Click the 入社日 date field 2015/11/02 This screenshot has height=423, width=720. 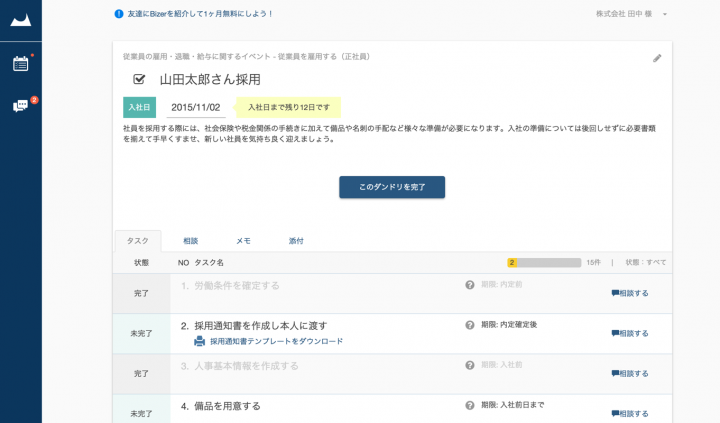click(x=196, y=107)
